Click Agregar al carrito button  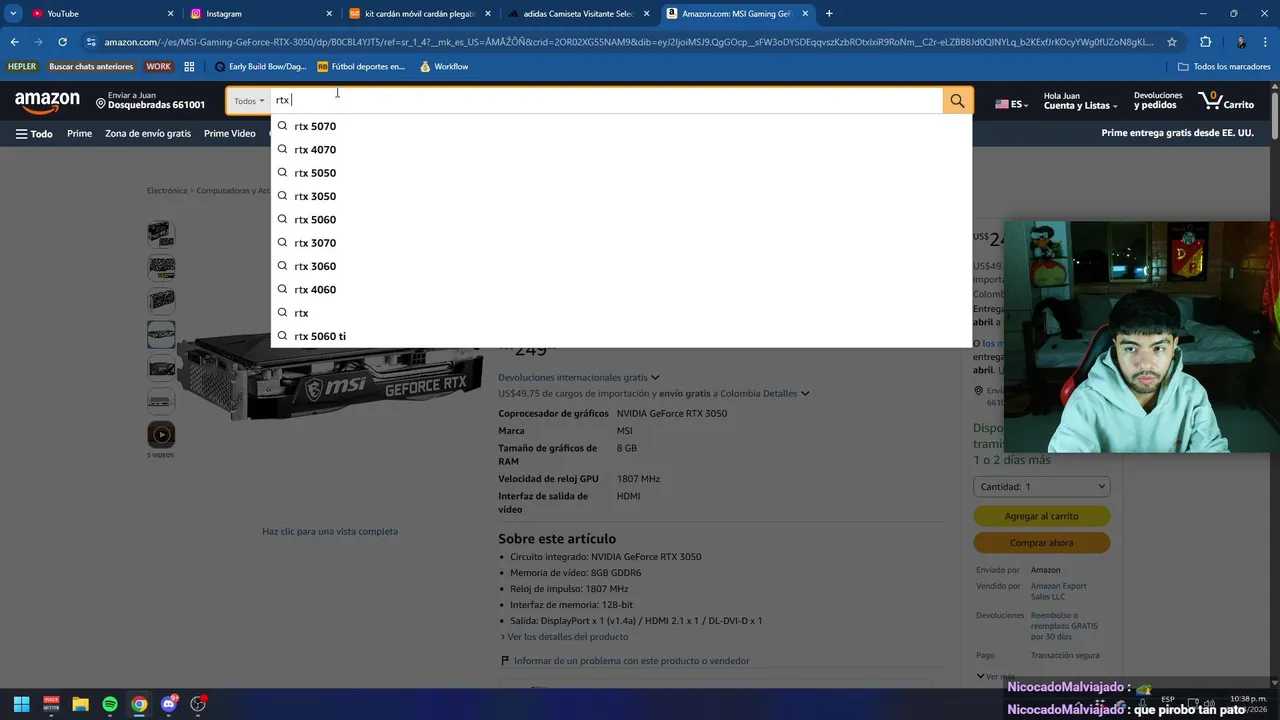[1041, 516]
